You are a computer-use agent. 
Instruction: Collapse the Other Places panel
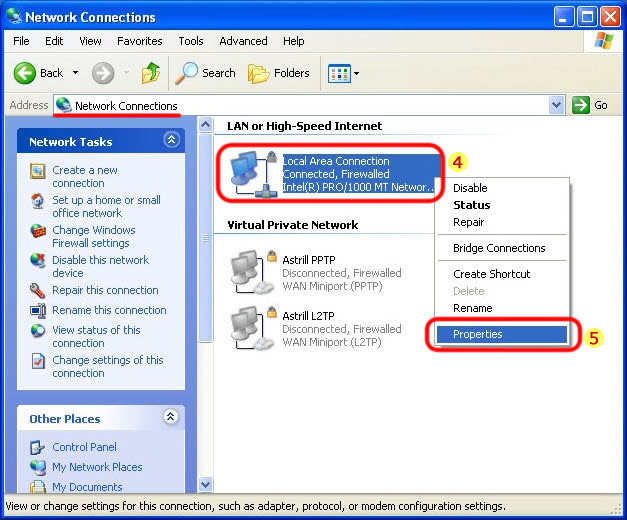tap(171, 417)
